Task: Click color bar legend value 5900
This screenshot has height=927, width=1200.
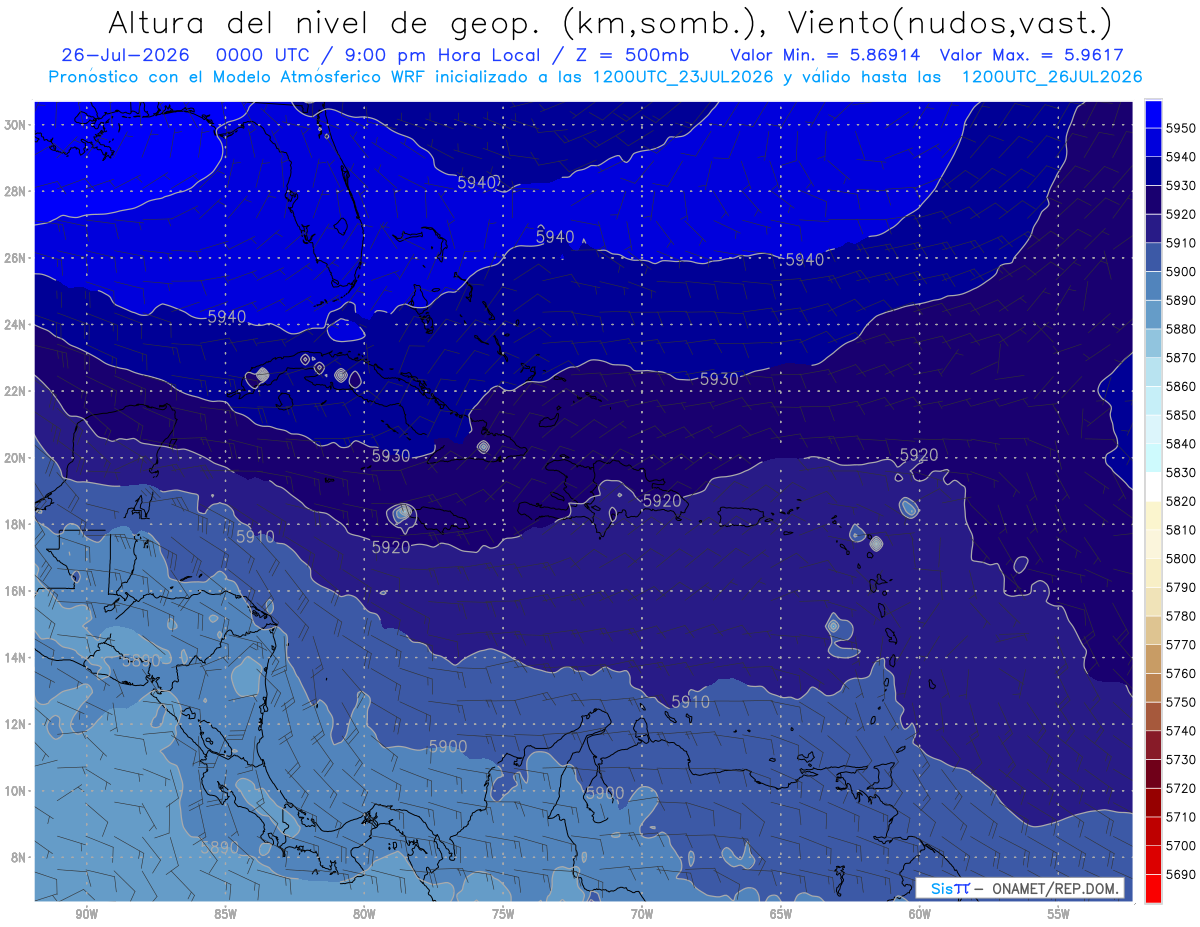Action: point(1181,272)
